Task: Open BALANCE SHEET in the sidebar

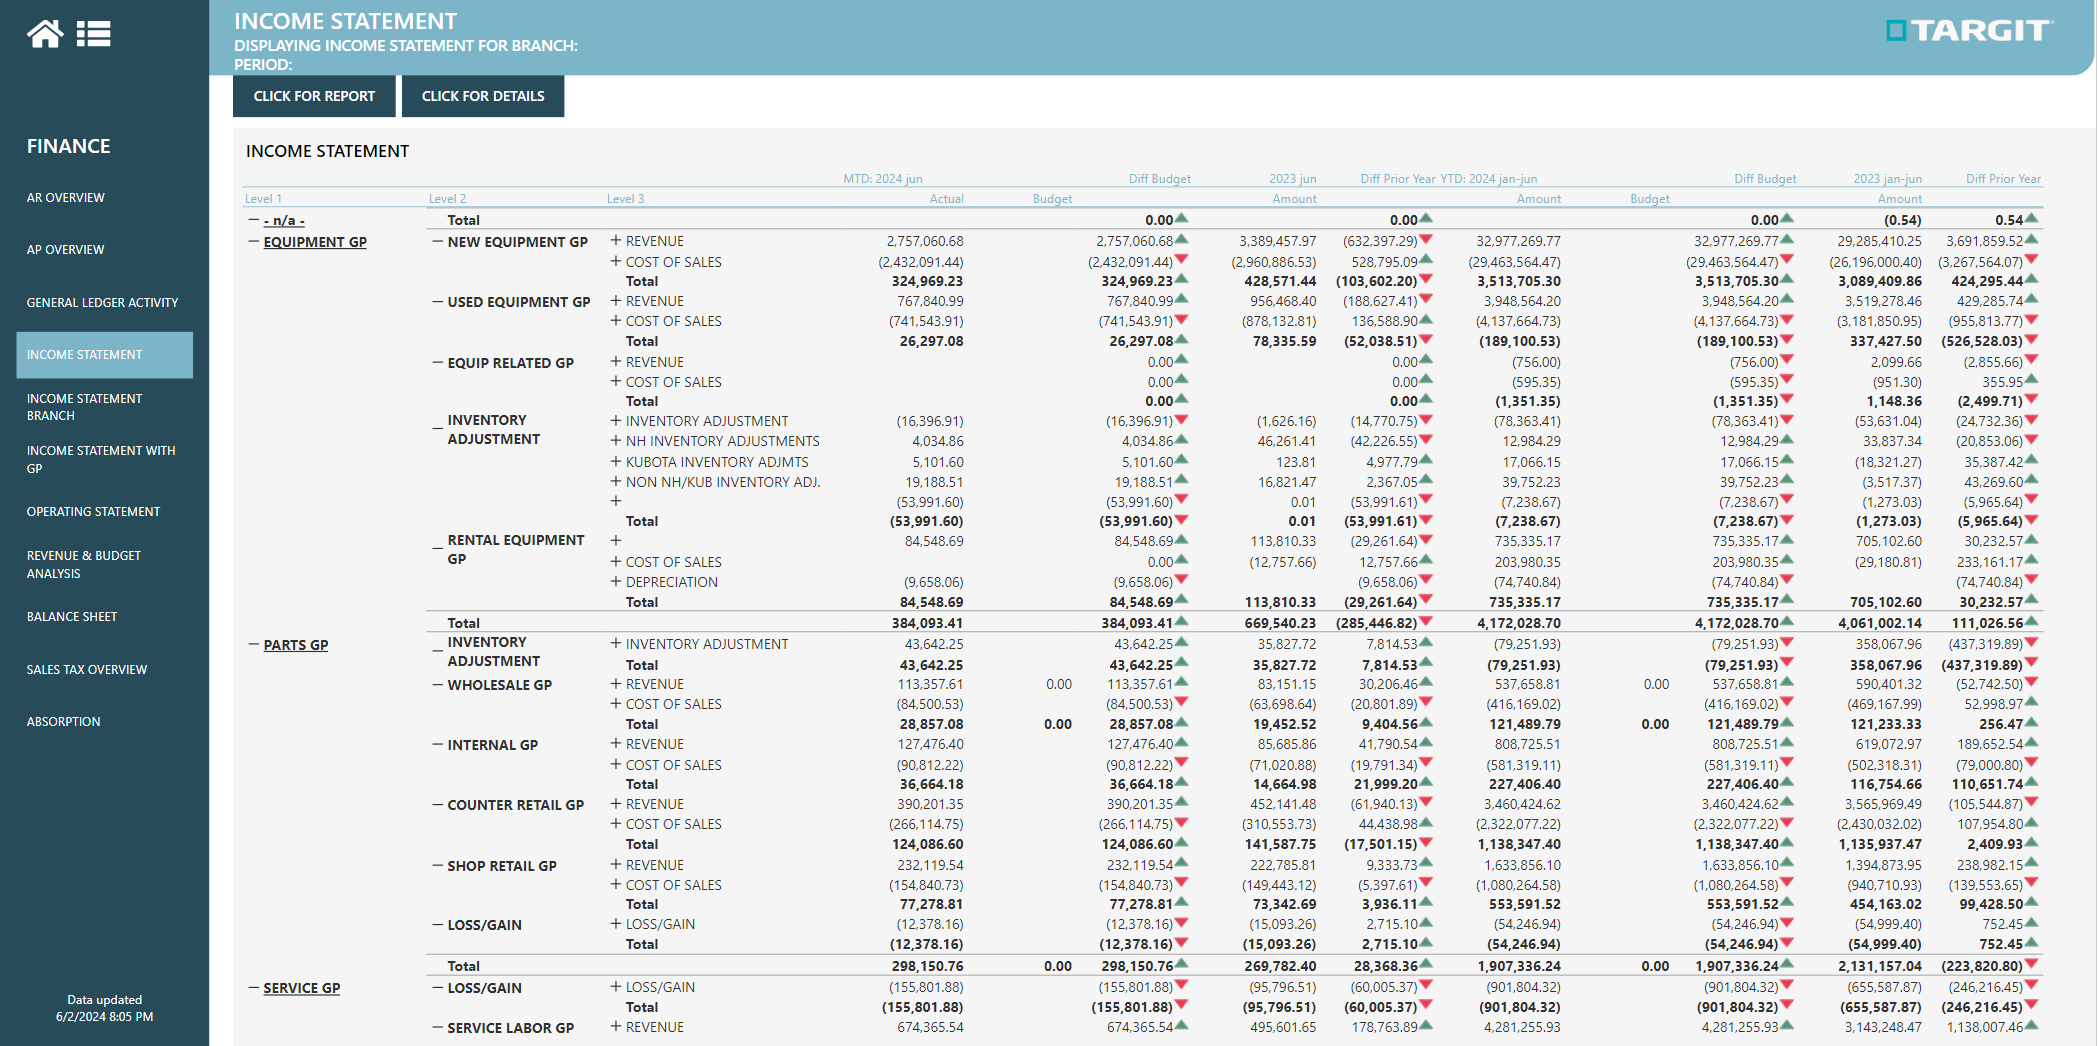Action: point(71,616)
